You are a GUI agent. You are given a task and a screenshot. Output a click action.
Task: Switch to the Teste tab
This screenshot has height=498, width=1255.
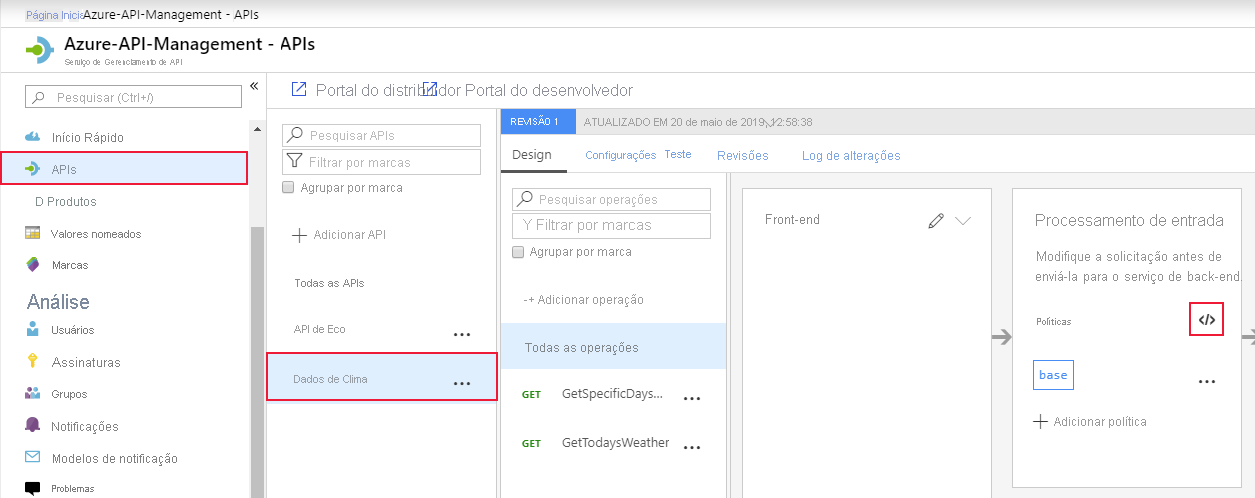[x=678, y=155]
